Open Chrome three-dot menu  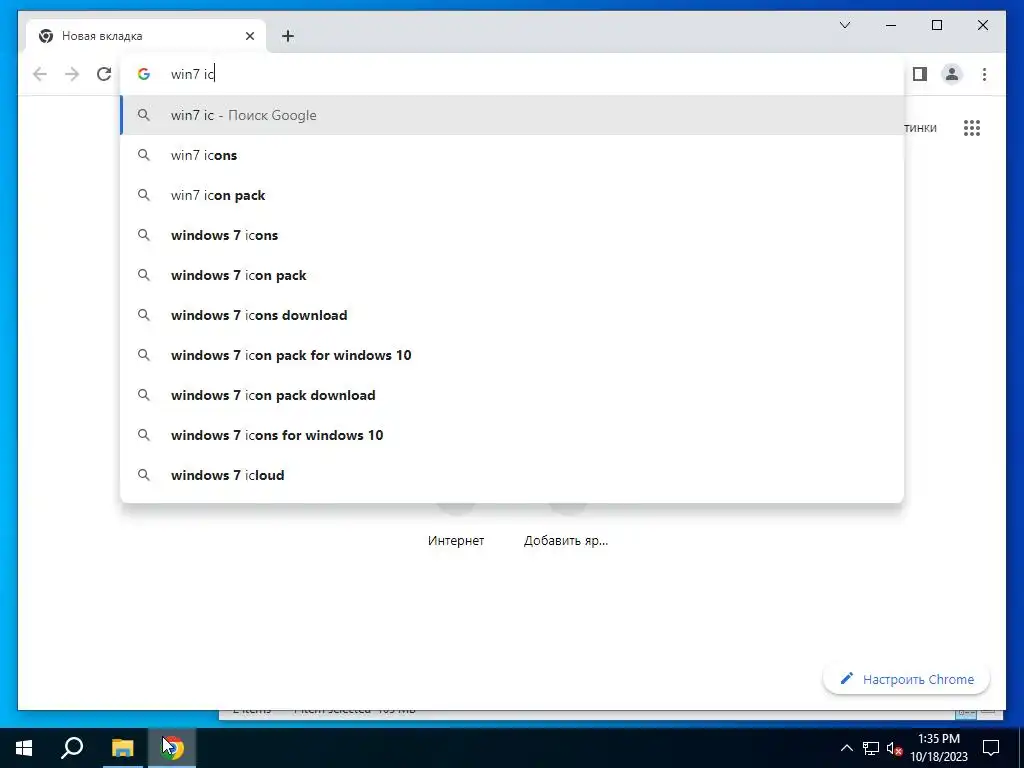(x=984, y=74)
